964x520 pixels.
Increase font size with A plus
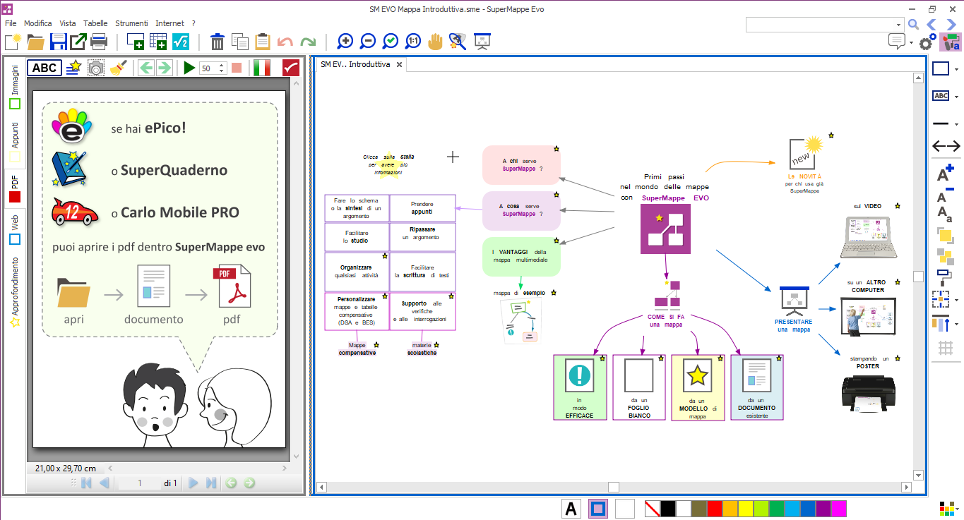click(x=944, y=173)
